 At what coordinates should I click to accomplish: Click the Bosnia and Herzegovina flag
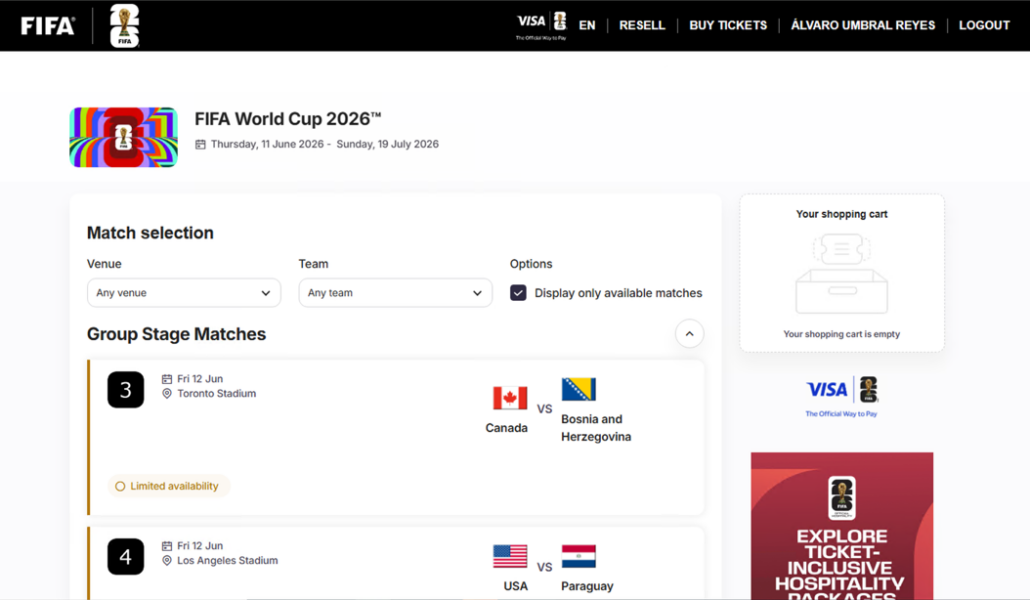pos(578,389)
